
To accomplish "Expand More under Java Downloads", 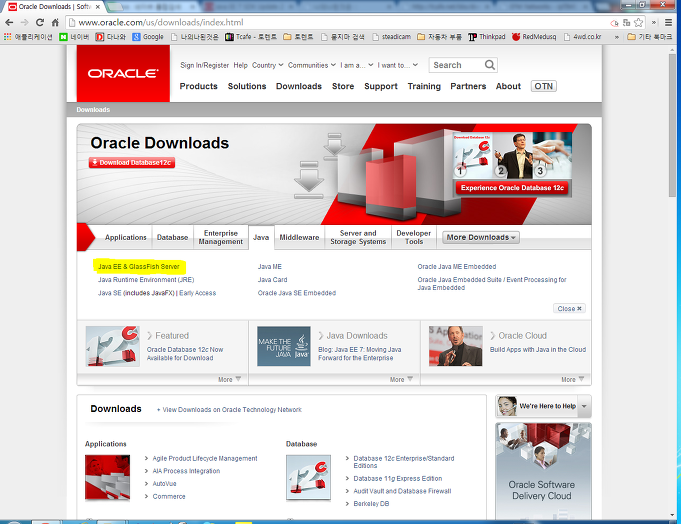I will pos(401,379).
